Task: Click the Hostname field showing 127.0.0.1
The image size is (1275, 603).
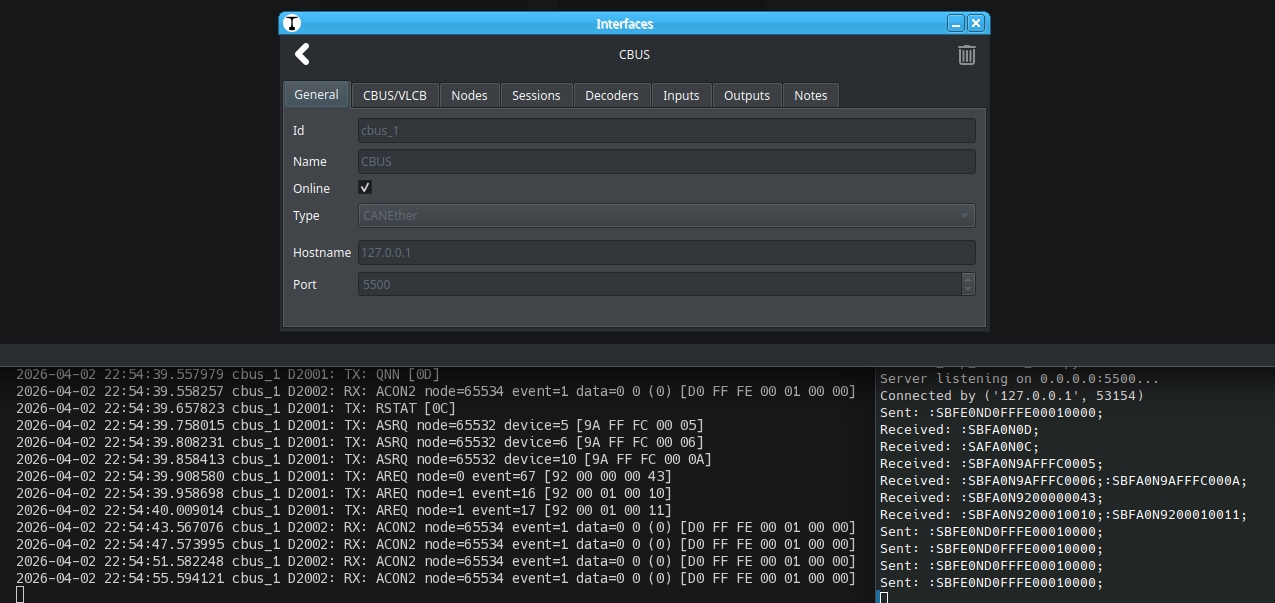Action: click(x=666, y=253)
